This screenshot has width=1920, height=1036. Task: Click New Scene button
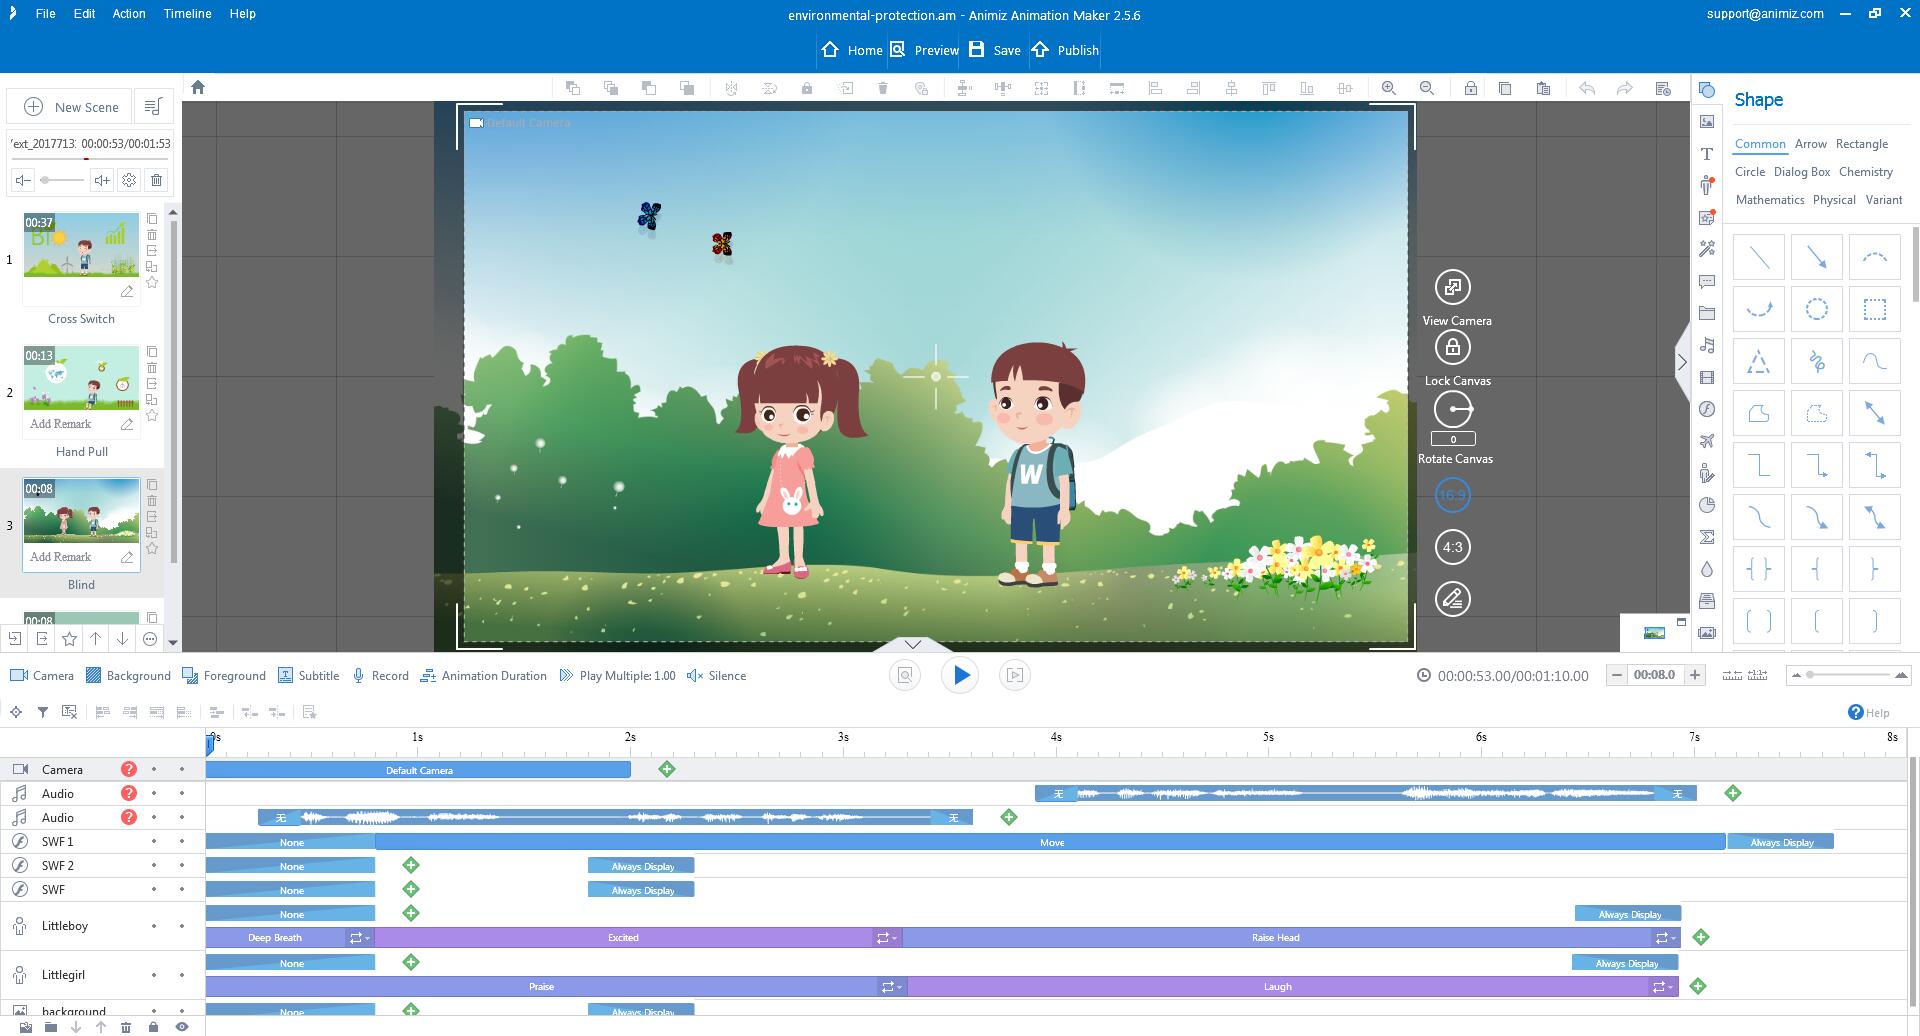[x=71, y=107]
